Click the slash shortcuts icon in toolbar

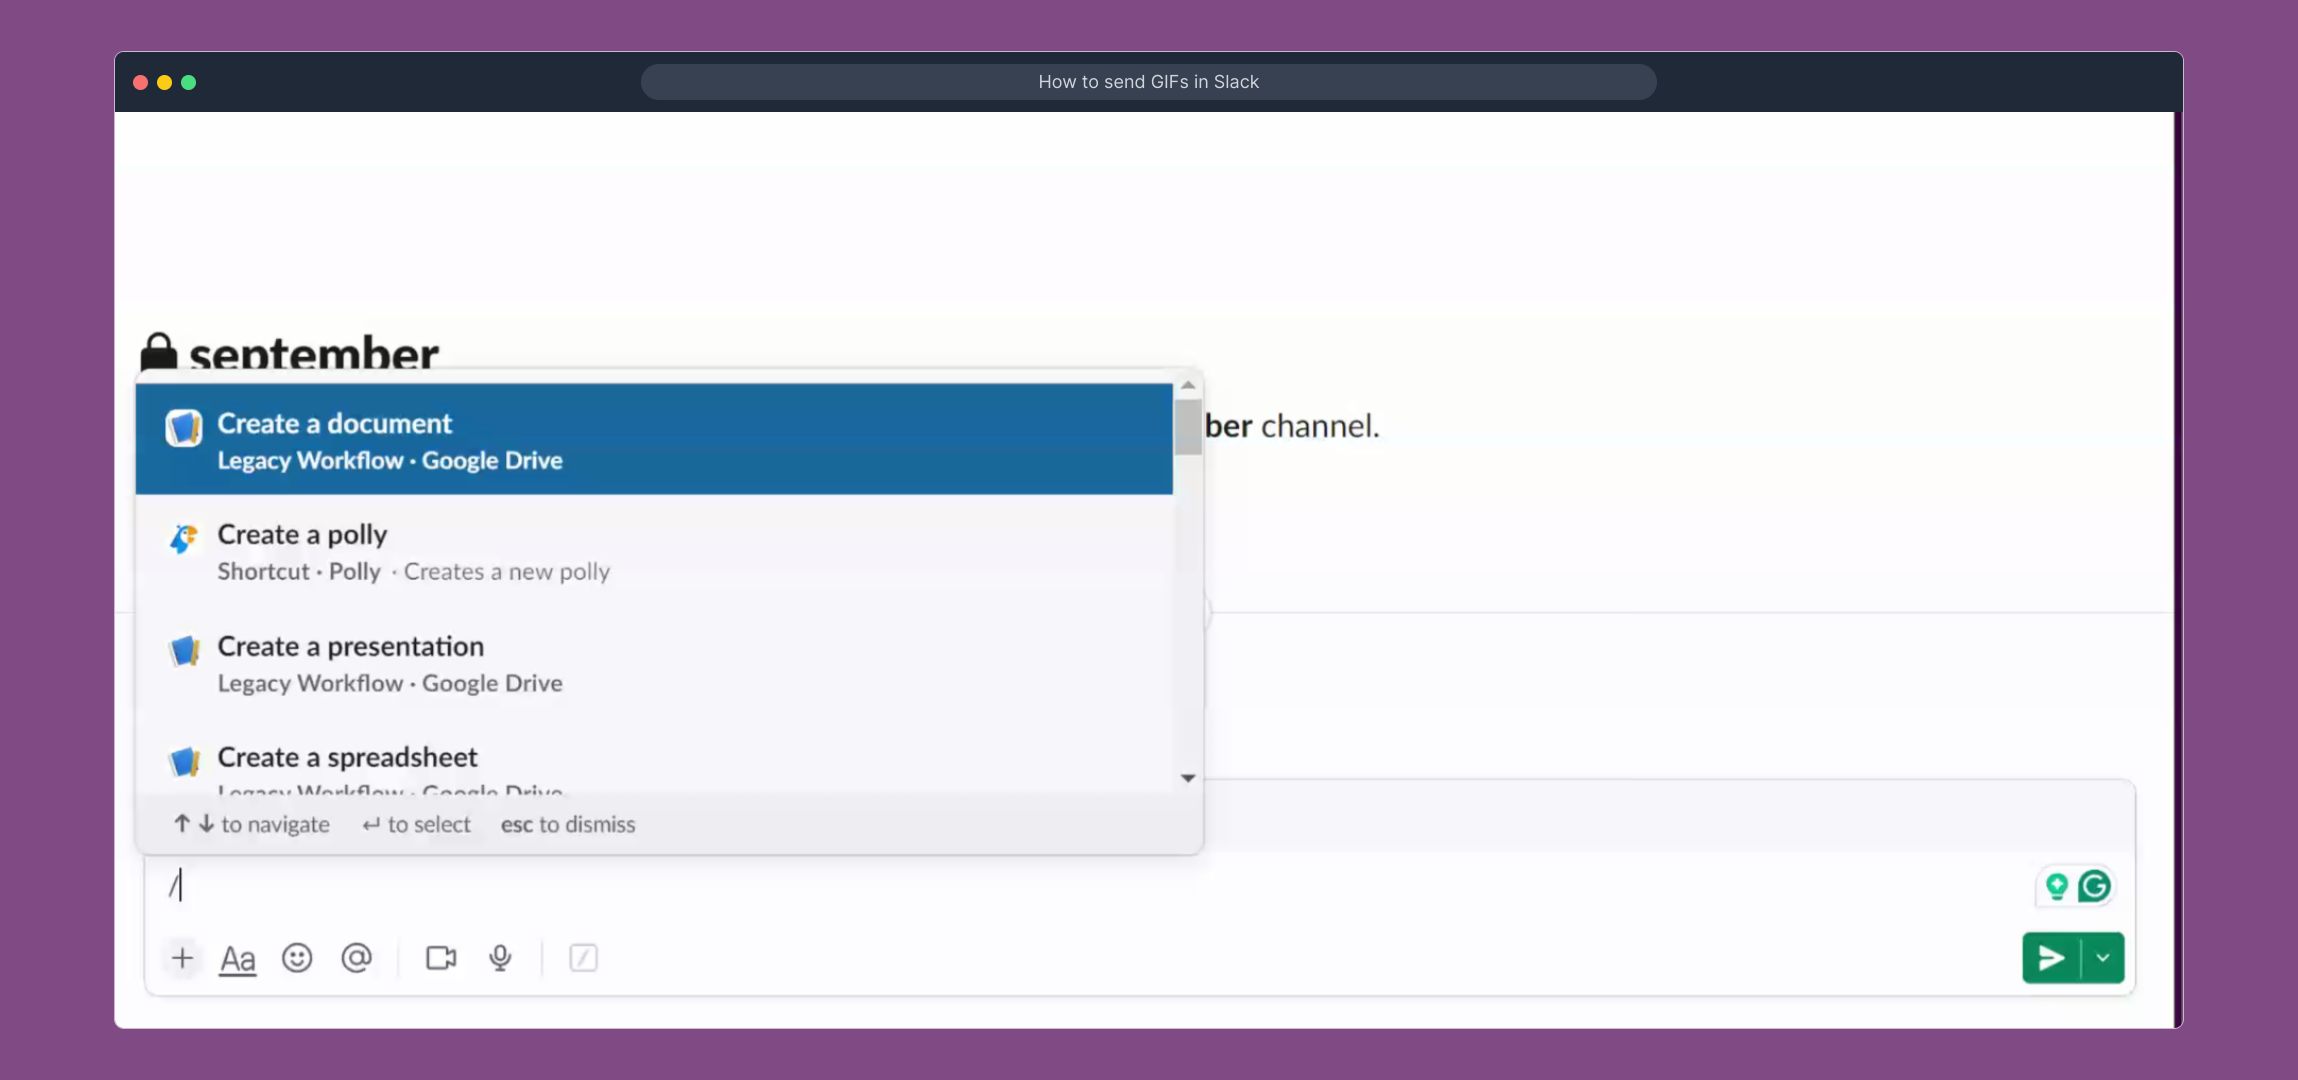click(x=583, y=958)
